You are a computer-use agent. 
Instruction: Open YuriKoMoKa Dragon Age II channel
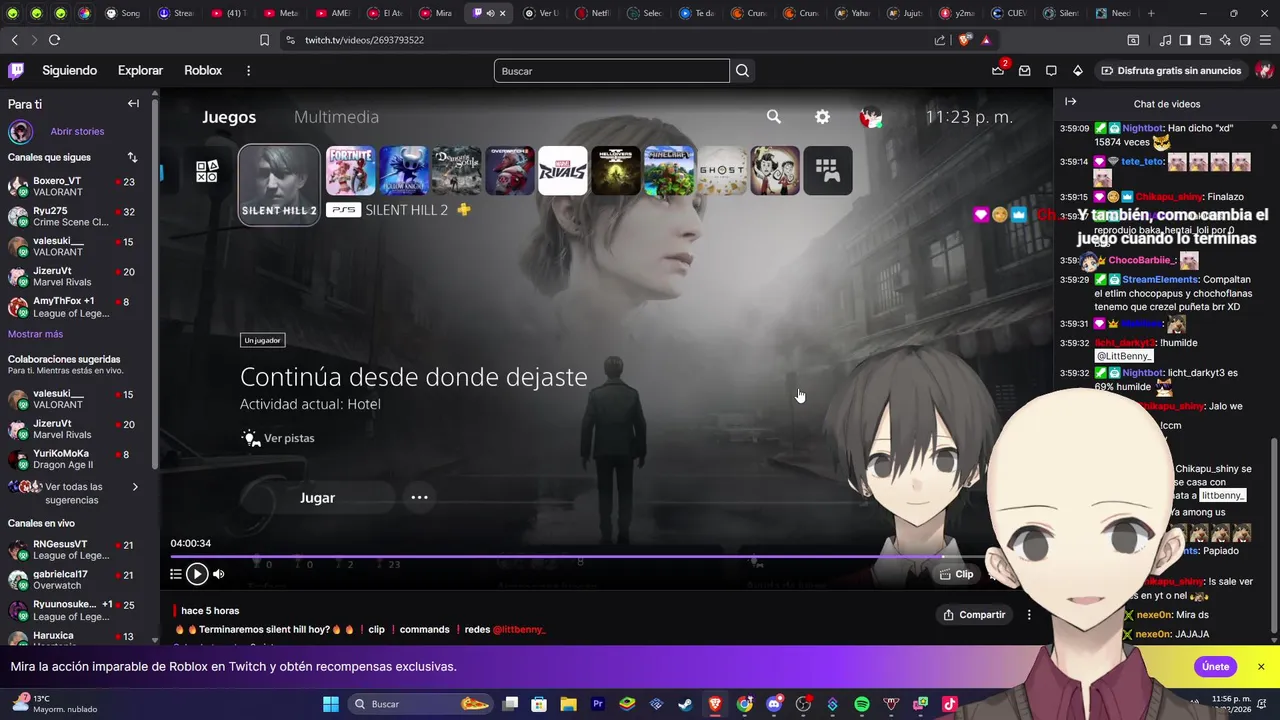[x=72, y=460]
